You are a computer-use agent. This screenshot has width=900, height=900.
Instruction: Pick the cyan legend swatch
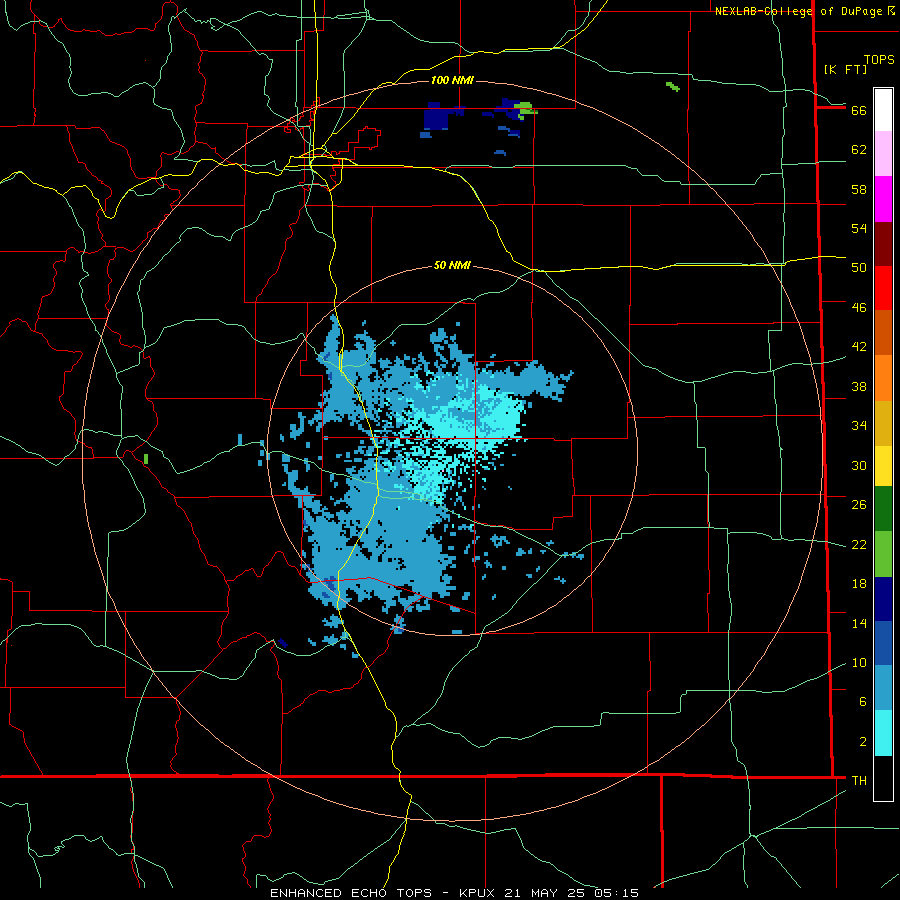883,733
